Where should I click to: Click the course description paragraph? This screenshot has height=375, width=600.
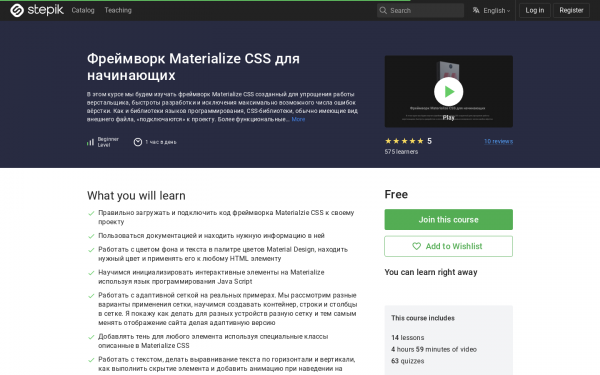click(222, 107)
